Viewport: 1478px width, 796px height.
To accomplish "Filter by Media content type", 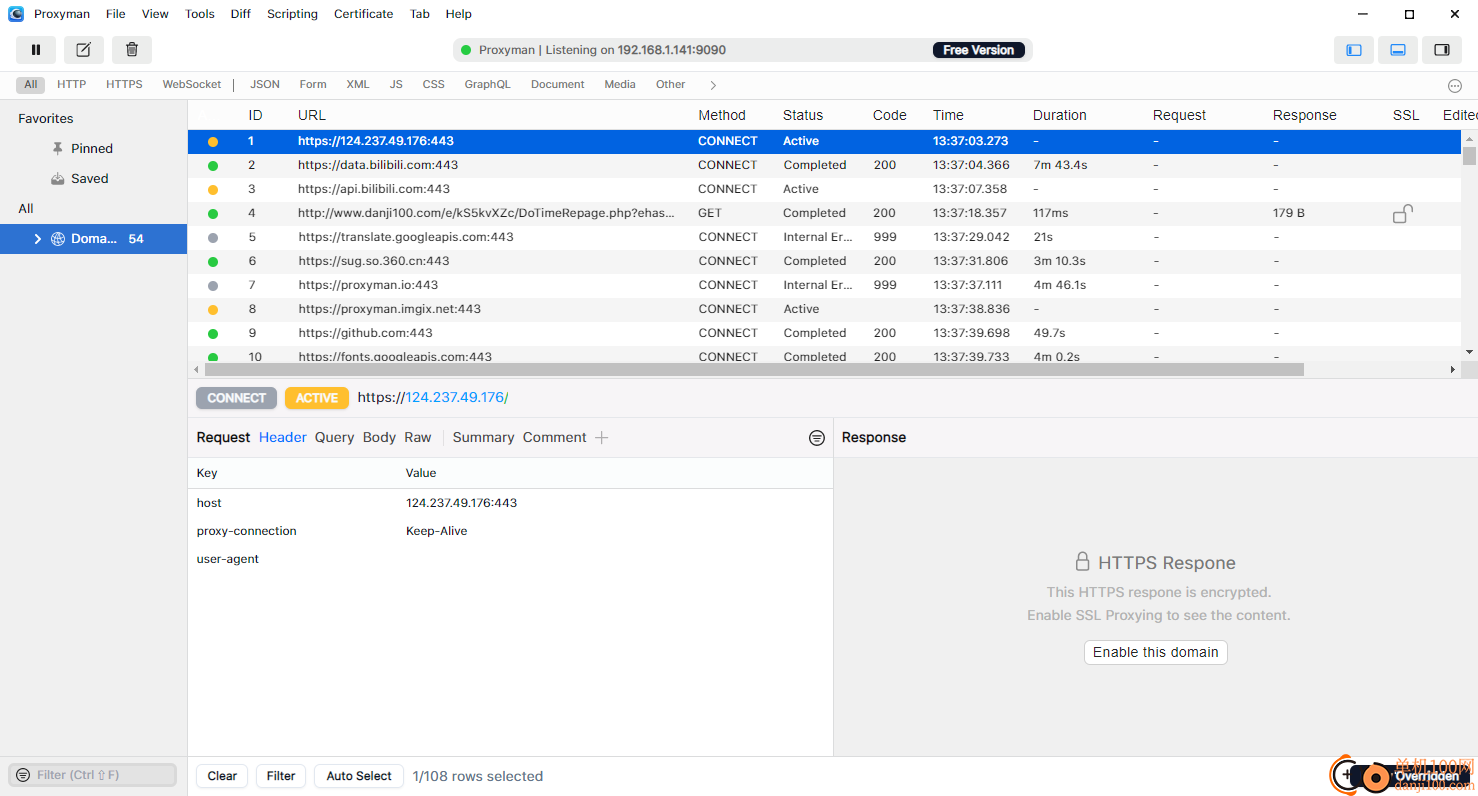I will pos(620,85).
